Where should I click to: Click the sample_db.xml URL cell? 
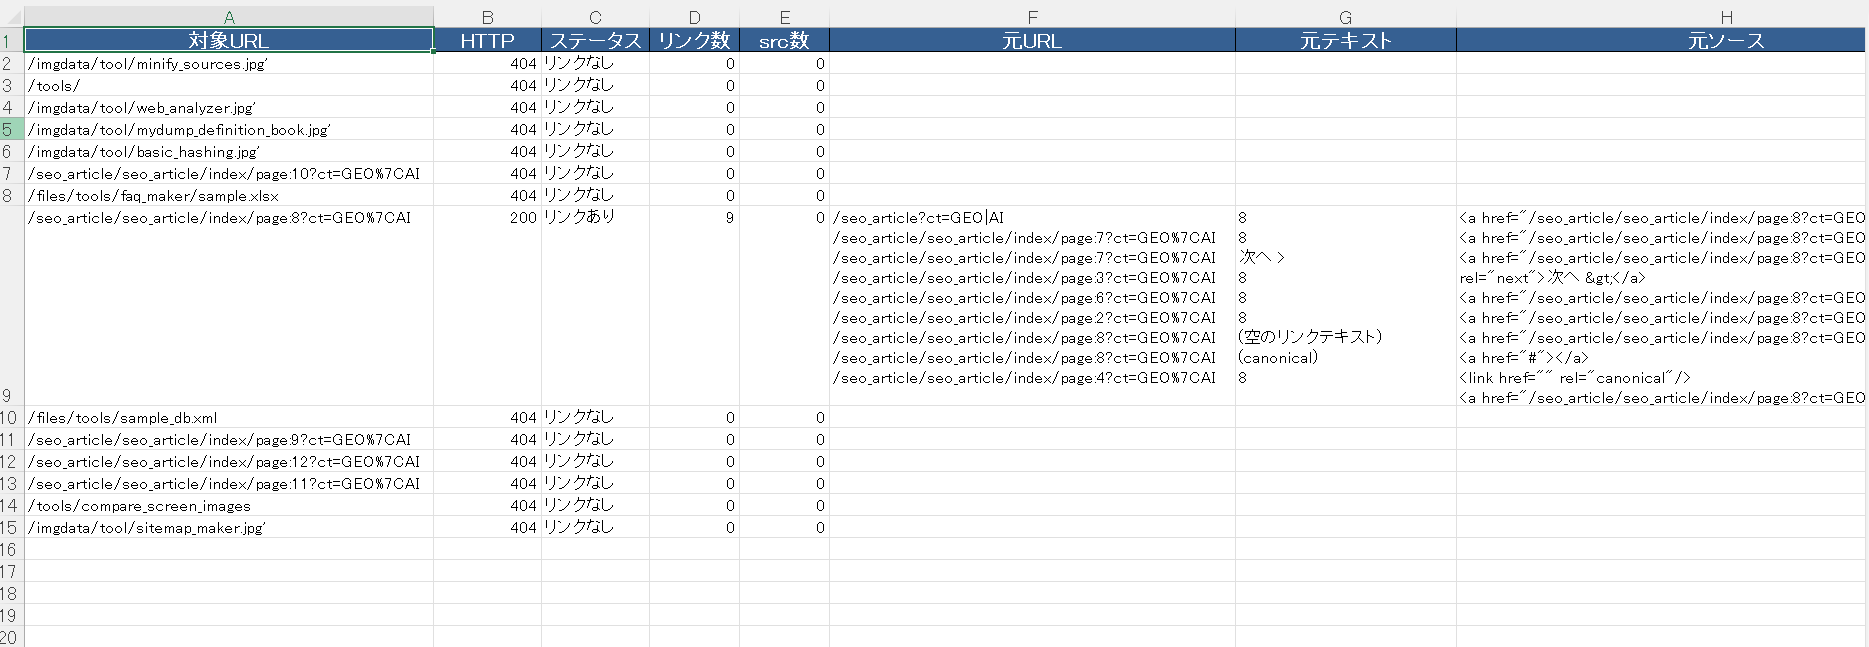pyautogui.click(x=229, y=418)
